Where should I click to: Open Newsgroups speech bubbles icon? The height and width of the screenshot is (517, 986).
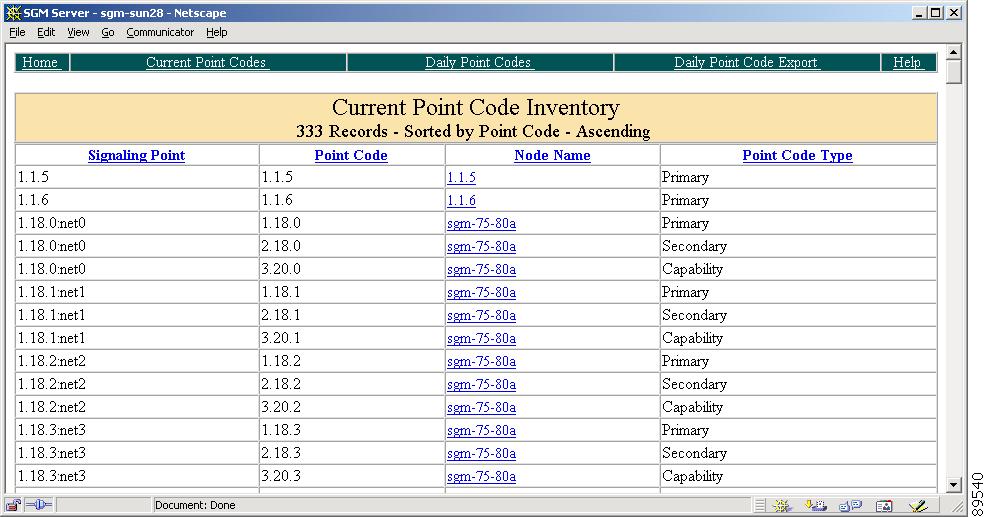850,506
